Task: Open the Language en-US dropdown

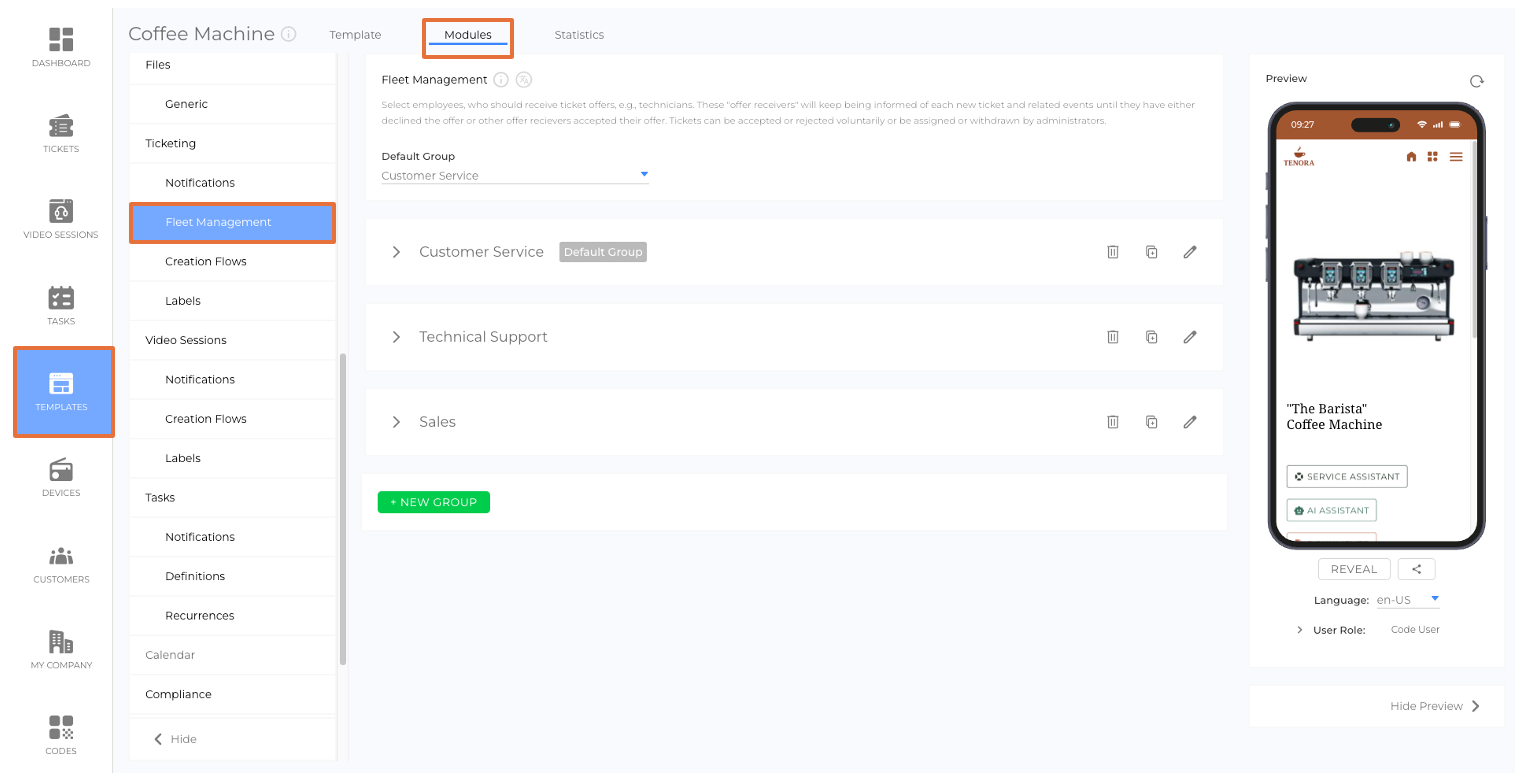Action: pos(1408,600)
